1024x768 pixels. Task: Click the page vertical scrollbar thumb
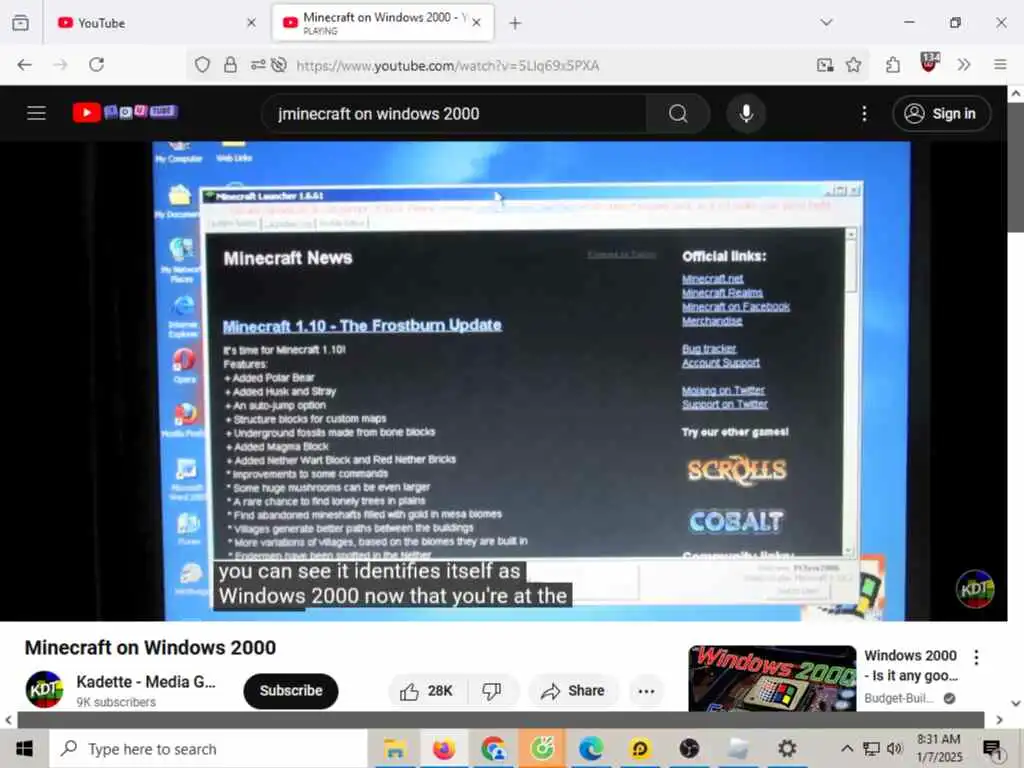(x=1016, y=167)
